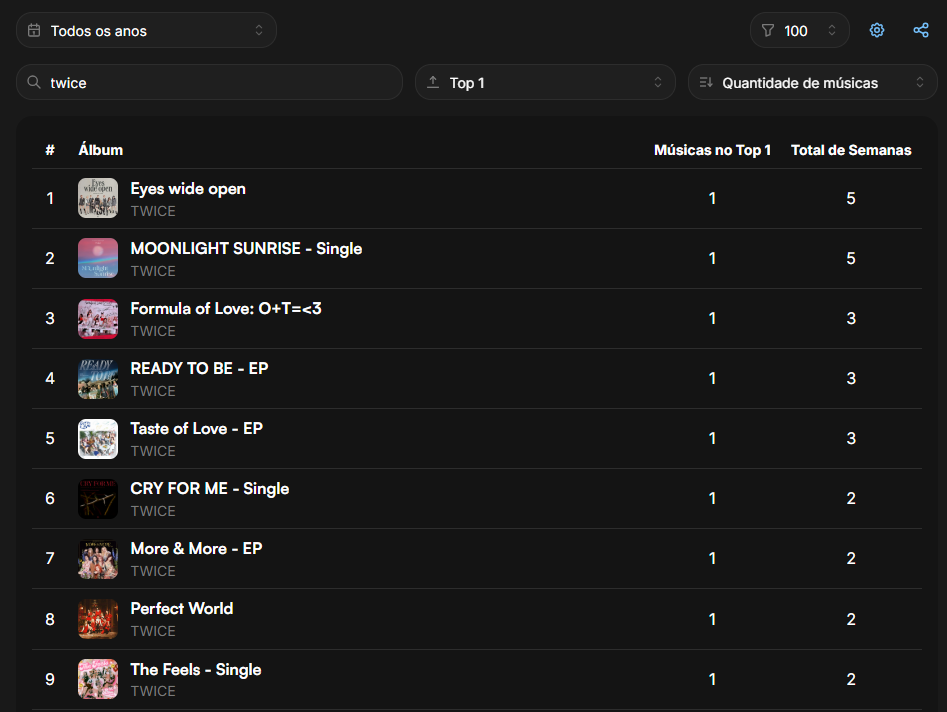Open Taste of Love - EP title
The image size is (947, 712).
196,429
